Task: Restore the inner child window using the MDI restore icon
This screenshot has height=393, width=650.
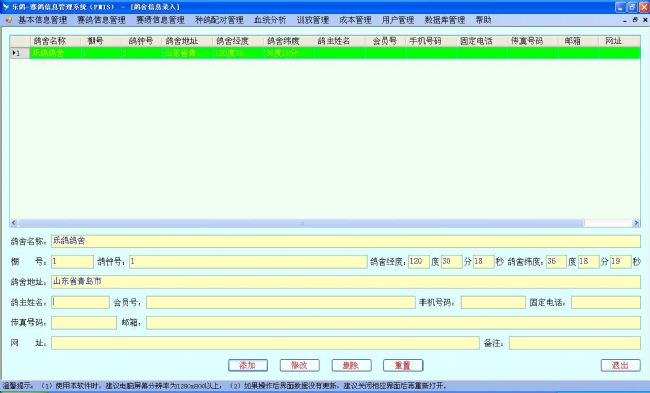Action: coord(635,19)
